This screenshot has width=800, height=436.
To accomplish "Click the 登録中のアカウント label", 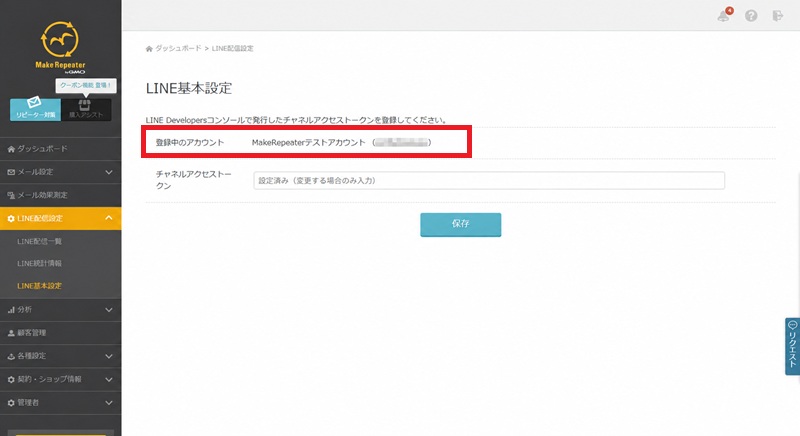I will click(x=190, y=143).
